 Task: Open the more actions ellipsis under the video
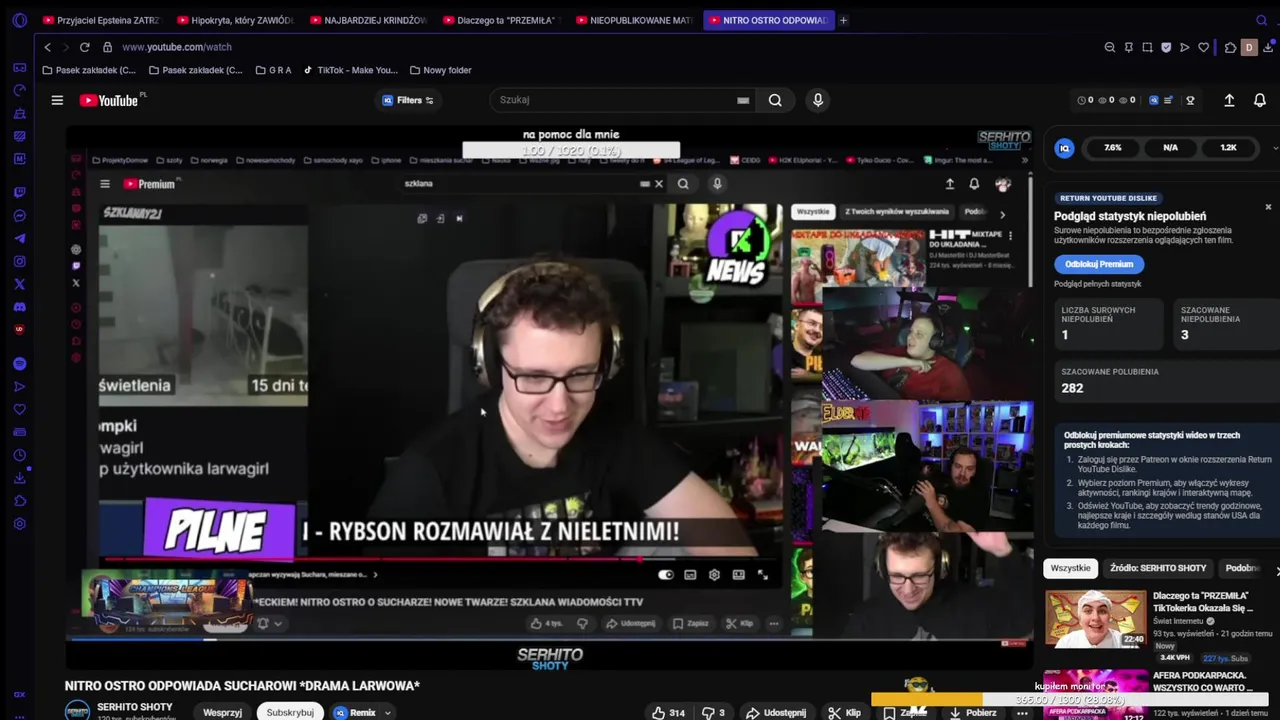(1022, 712)
